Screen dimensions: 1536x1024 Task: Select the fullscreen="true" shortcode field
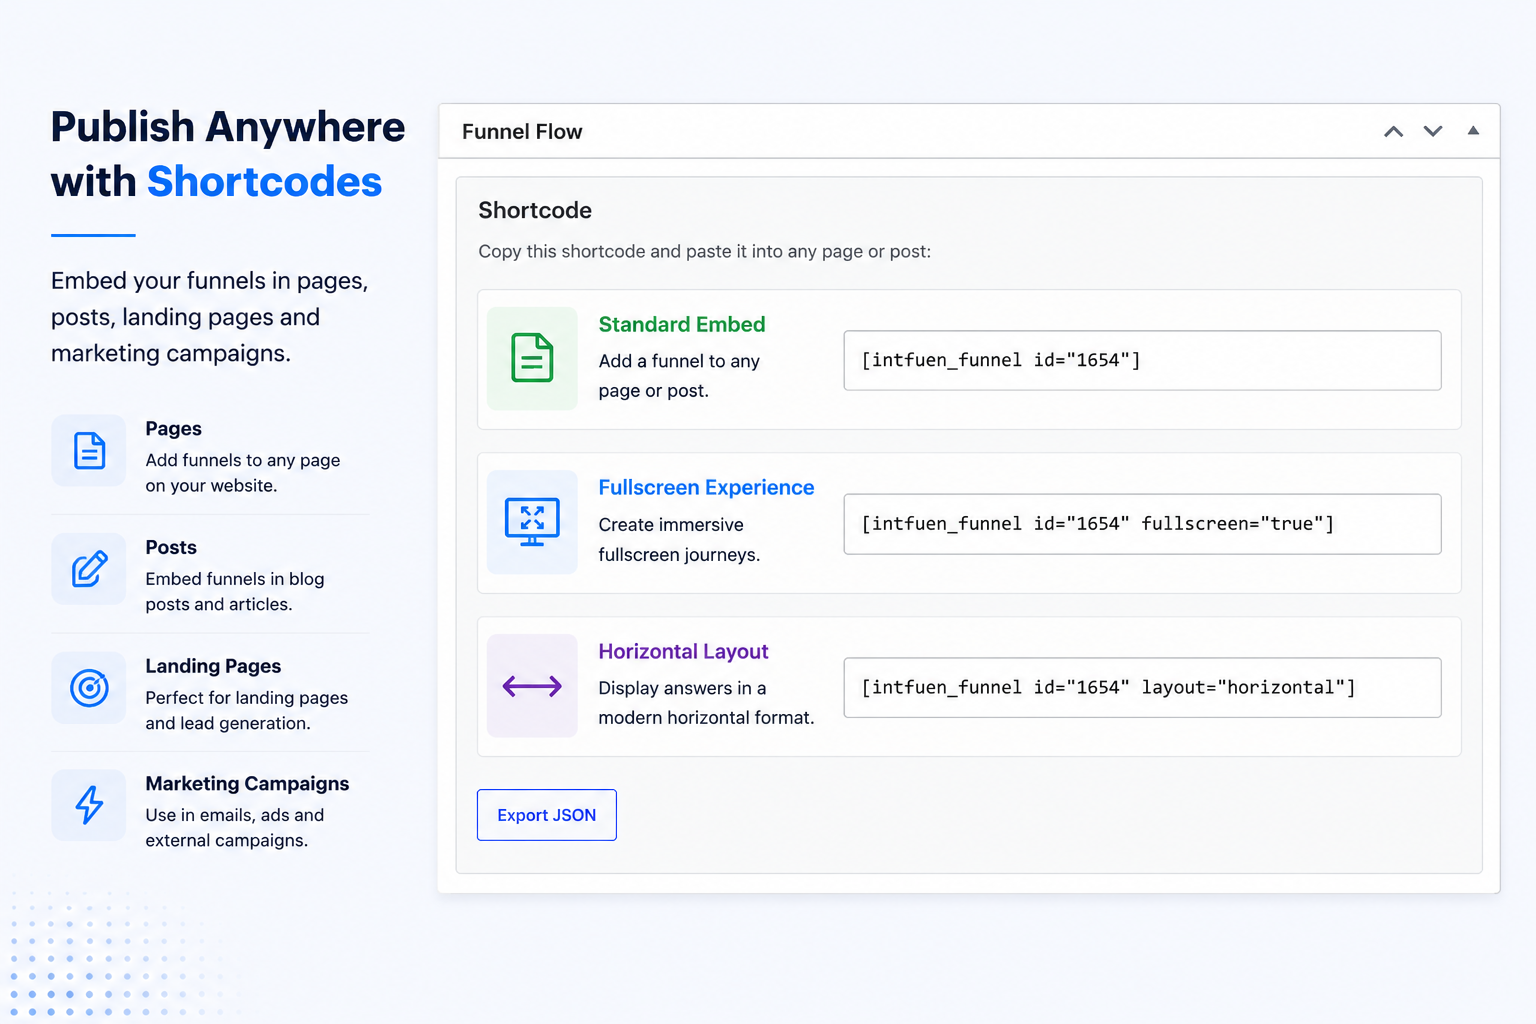[x=1142, y=524]
